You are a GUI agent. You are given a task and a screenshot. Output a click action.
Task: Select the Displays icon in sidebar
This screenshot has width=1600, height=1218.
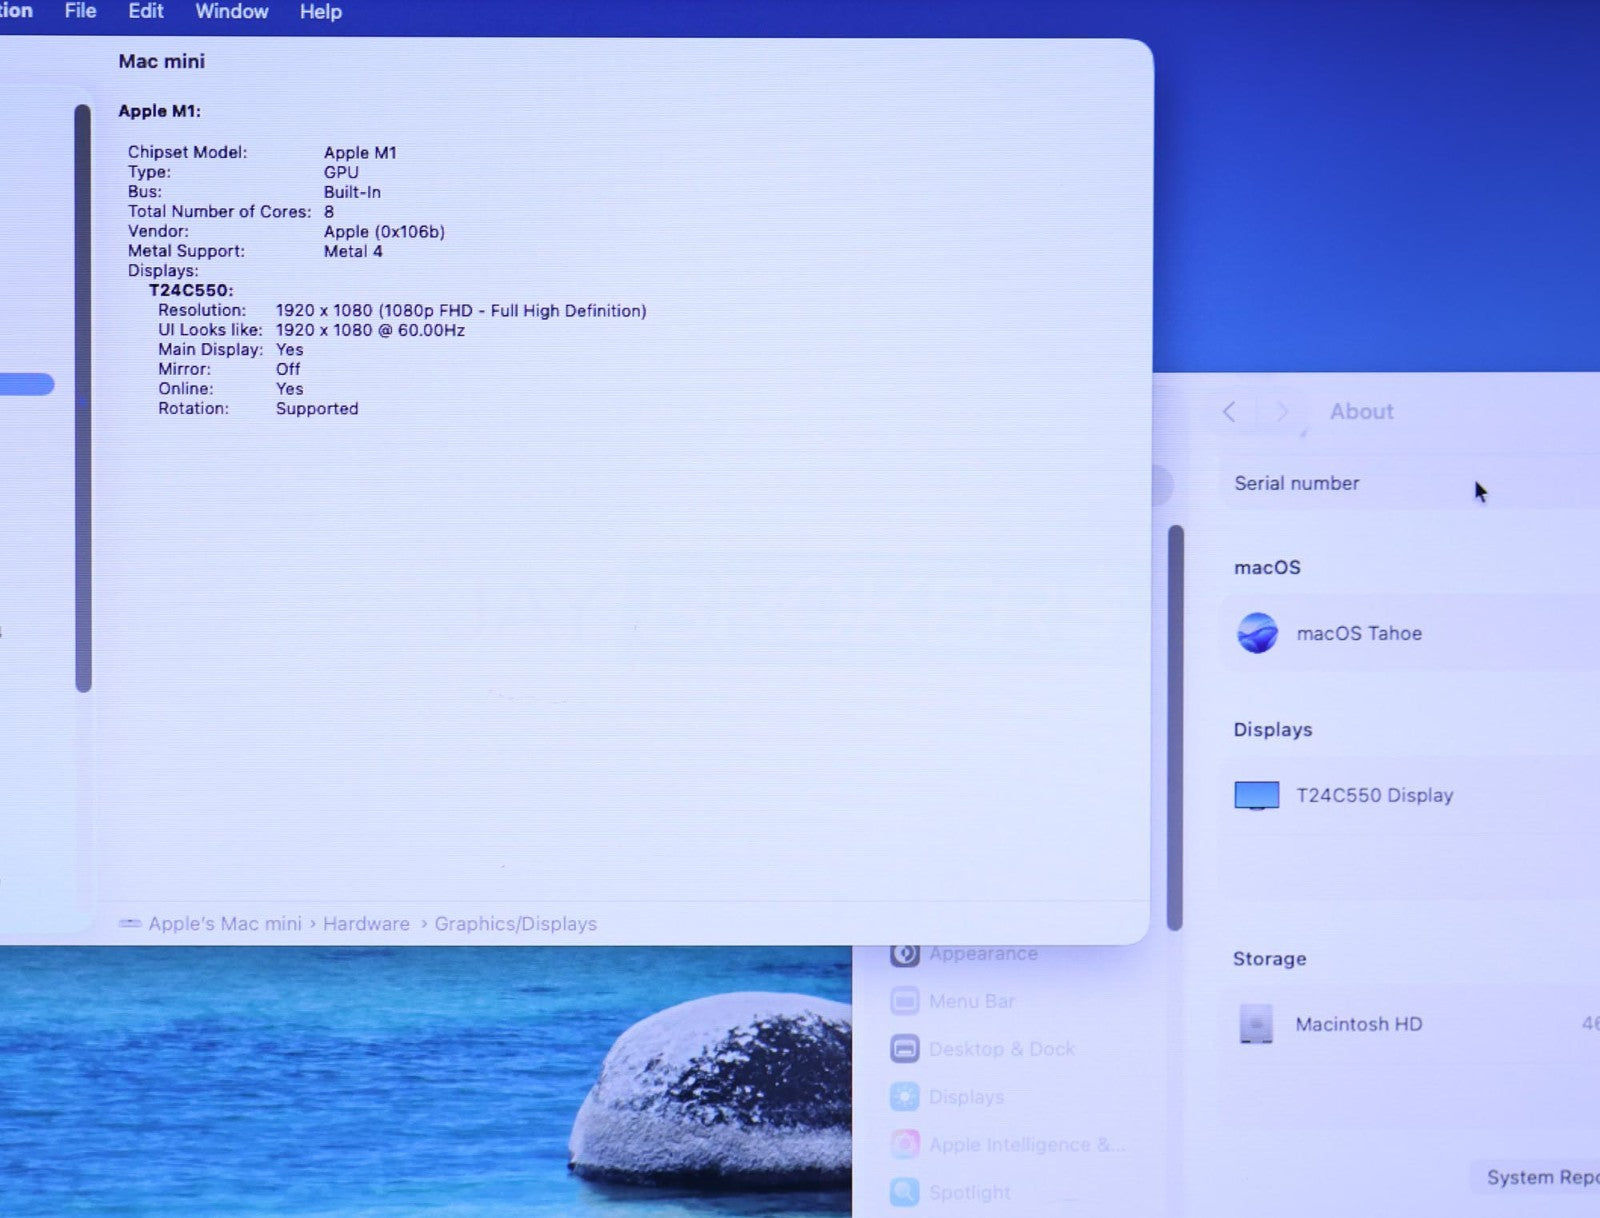coord(905,1097)
